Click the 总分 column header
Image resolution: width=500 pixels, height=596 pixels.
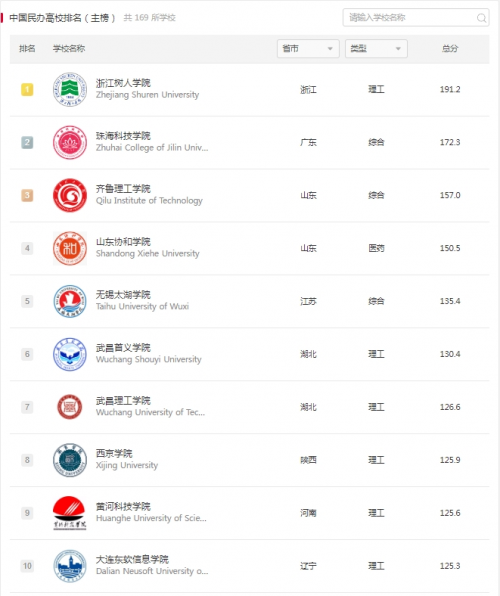click(x=450, y=48)
